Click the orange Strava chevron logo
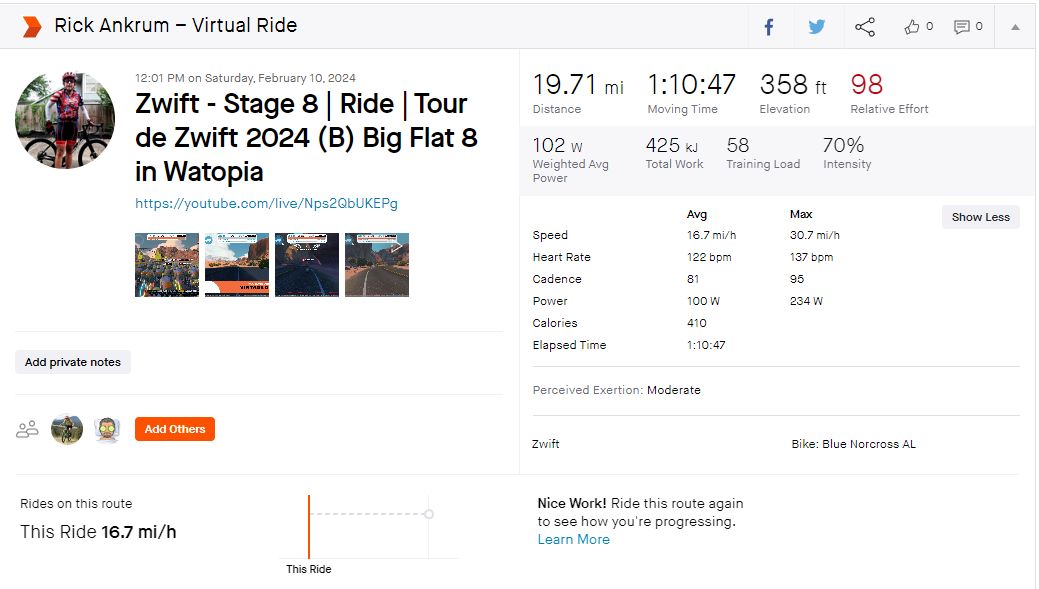The width and height of the screenshot is (1039, 589). [32, 27]
